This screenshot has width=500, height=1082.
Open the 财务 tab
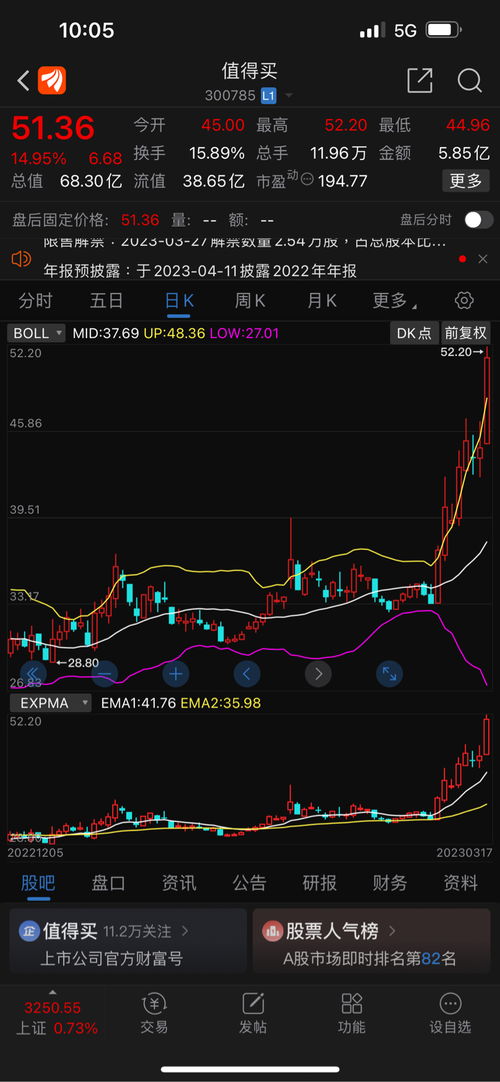pos(390,883)
